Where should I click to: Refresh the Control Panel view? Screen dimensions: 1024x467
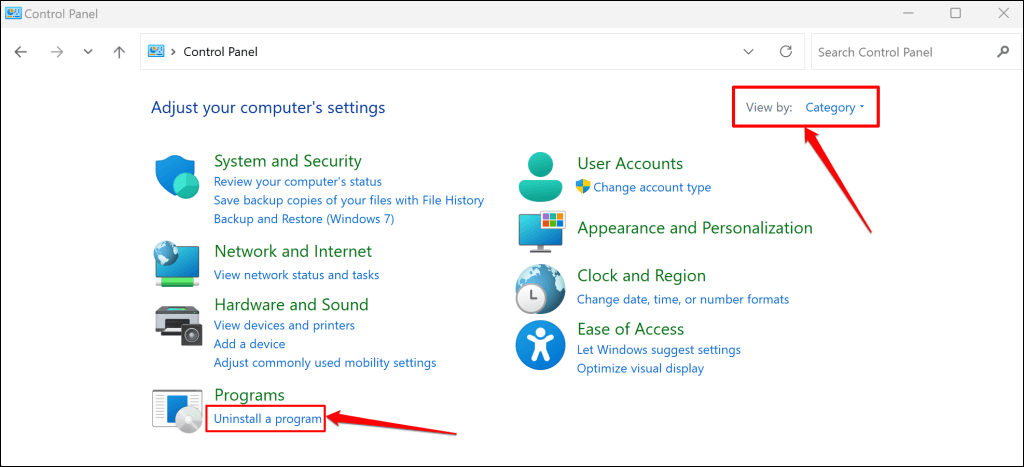point(786,52)
